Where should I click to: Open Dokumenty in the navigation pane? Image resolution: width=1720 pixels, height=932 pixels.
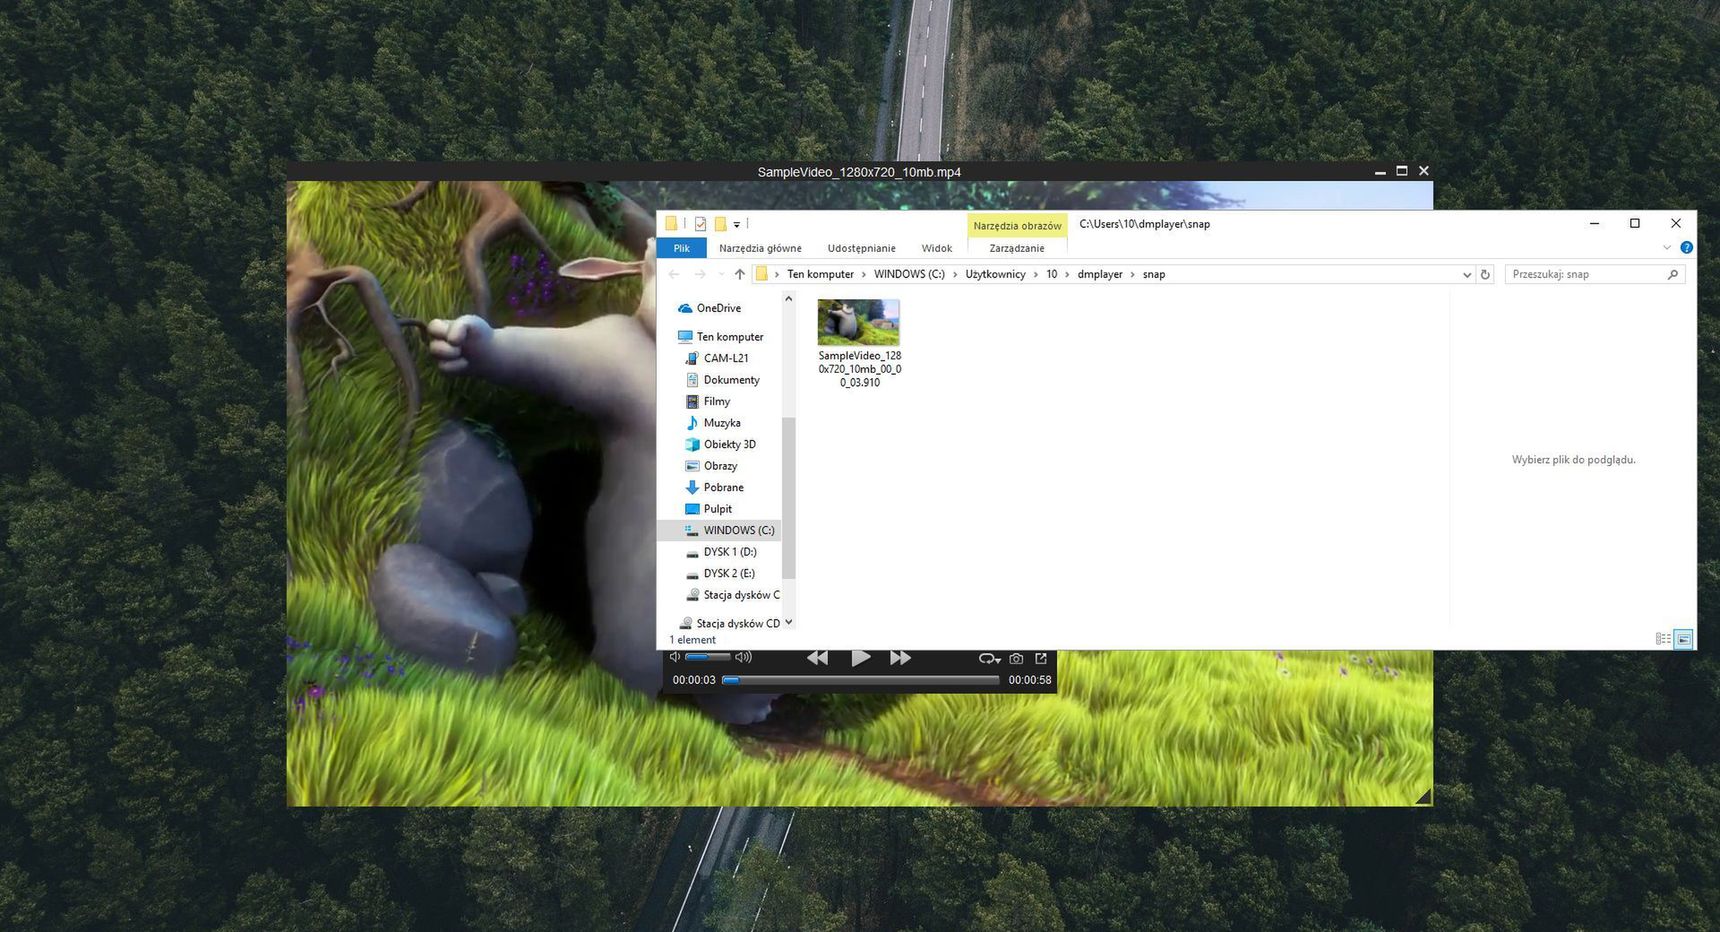[x=723, y=380]
